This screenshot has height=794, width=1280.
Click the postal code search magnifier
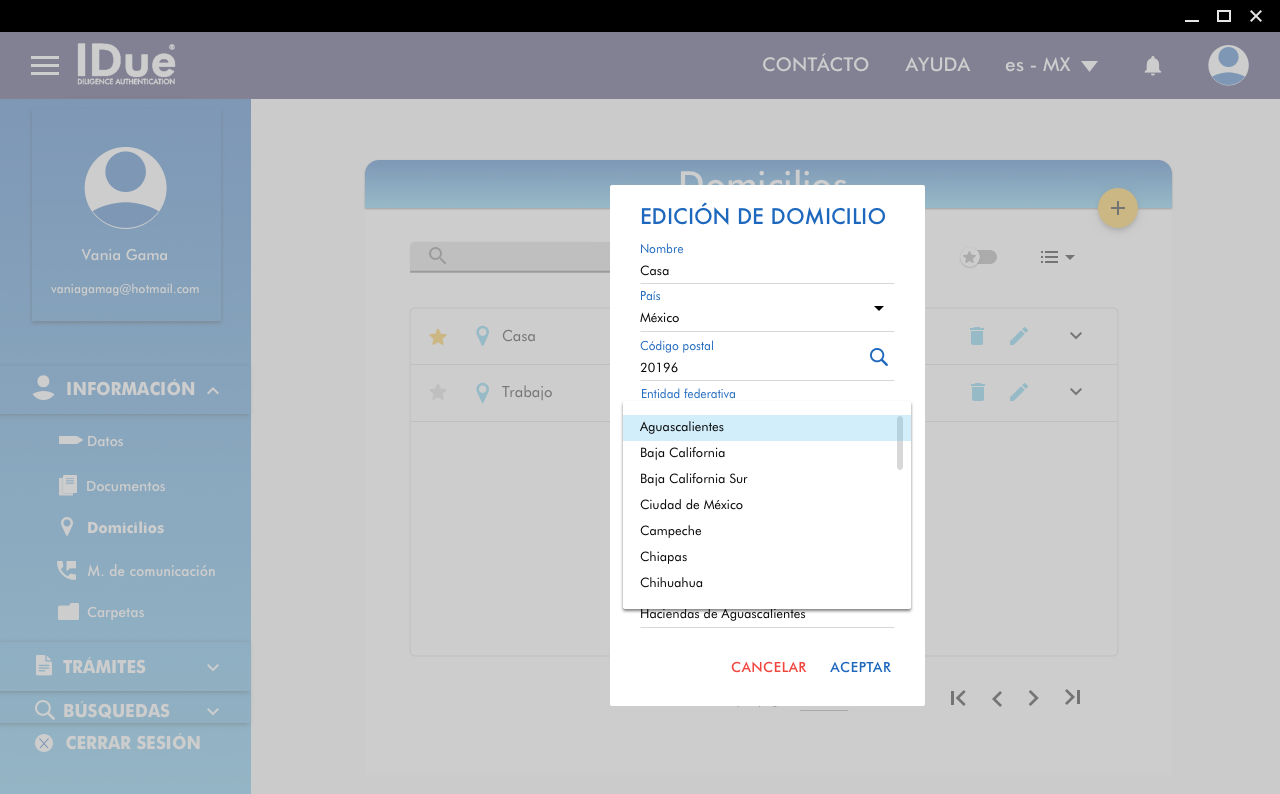click(878, 357)
